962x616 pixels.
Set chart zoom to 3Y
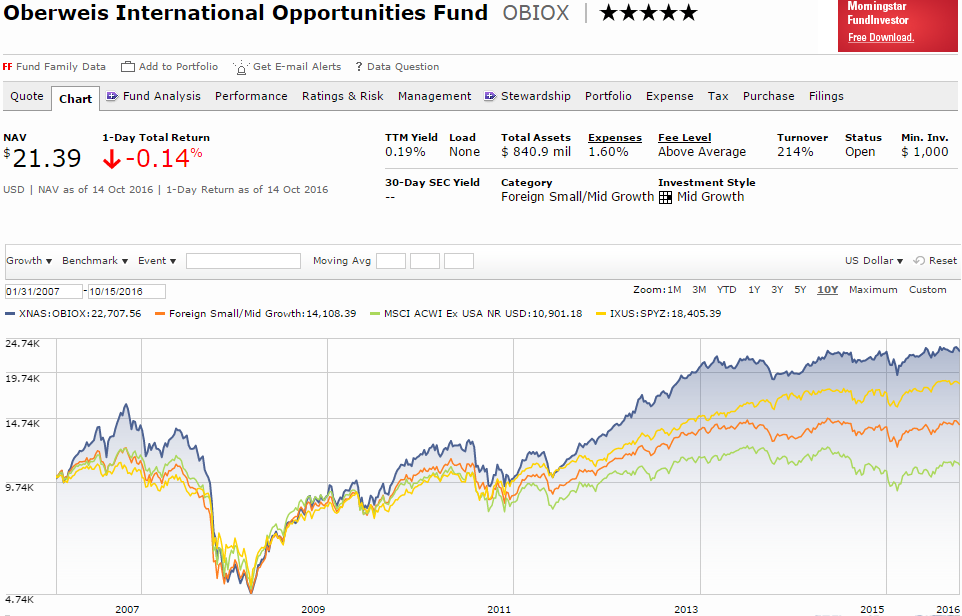click(777, 290)
